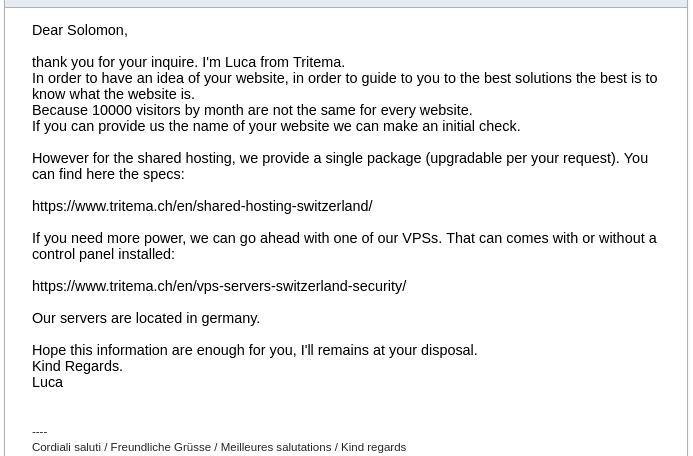Click "Cordiali saluti" in the signature footer

click(66, 447)
